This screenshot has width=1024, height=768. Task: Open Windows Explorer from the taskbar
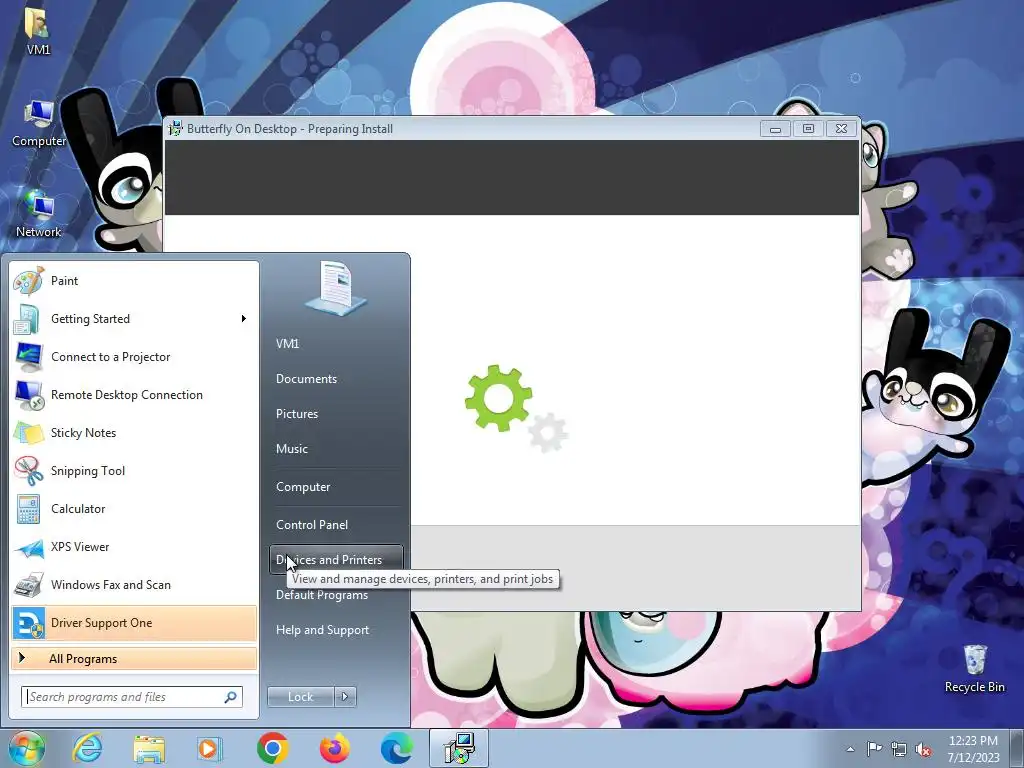[x=149, y=748]
